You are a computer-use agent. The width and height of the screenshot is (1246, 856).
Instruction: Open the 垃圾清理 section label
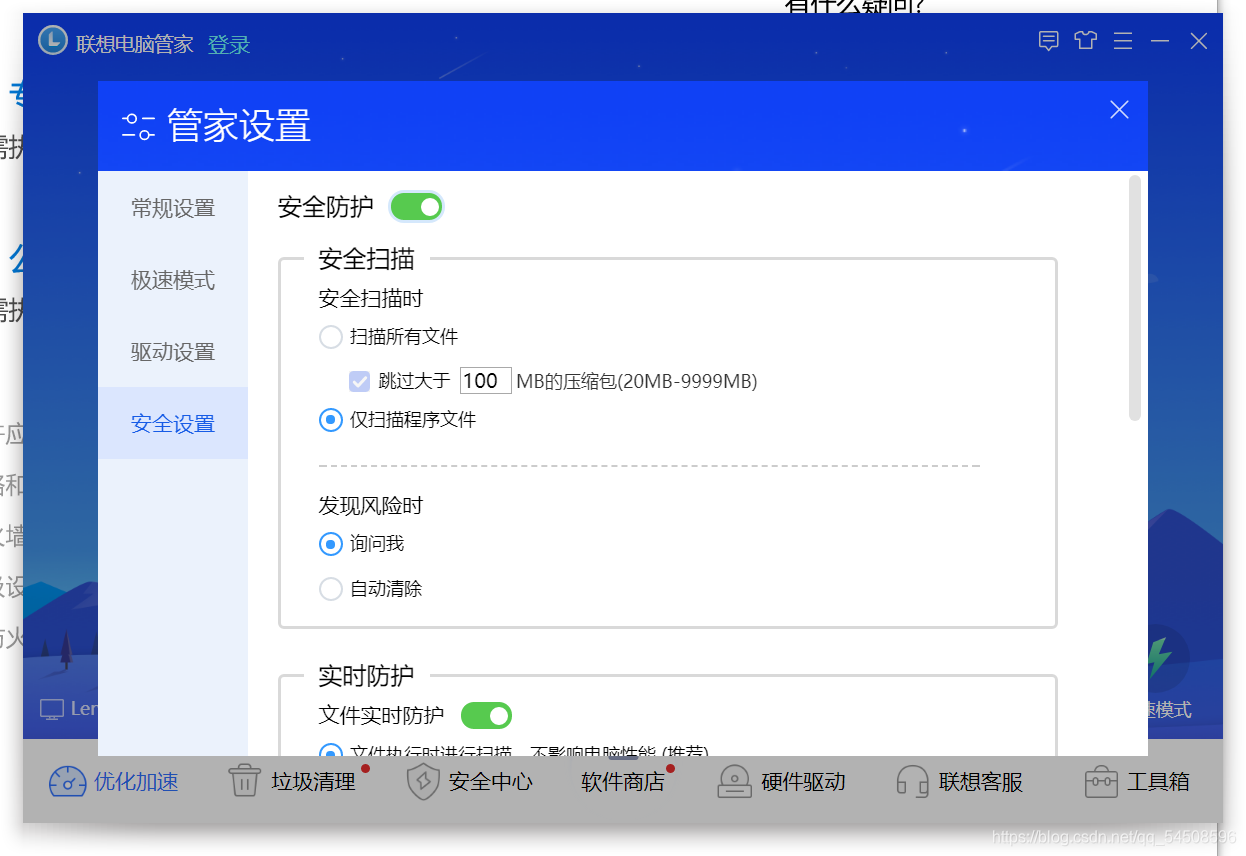tap(313, 782)
